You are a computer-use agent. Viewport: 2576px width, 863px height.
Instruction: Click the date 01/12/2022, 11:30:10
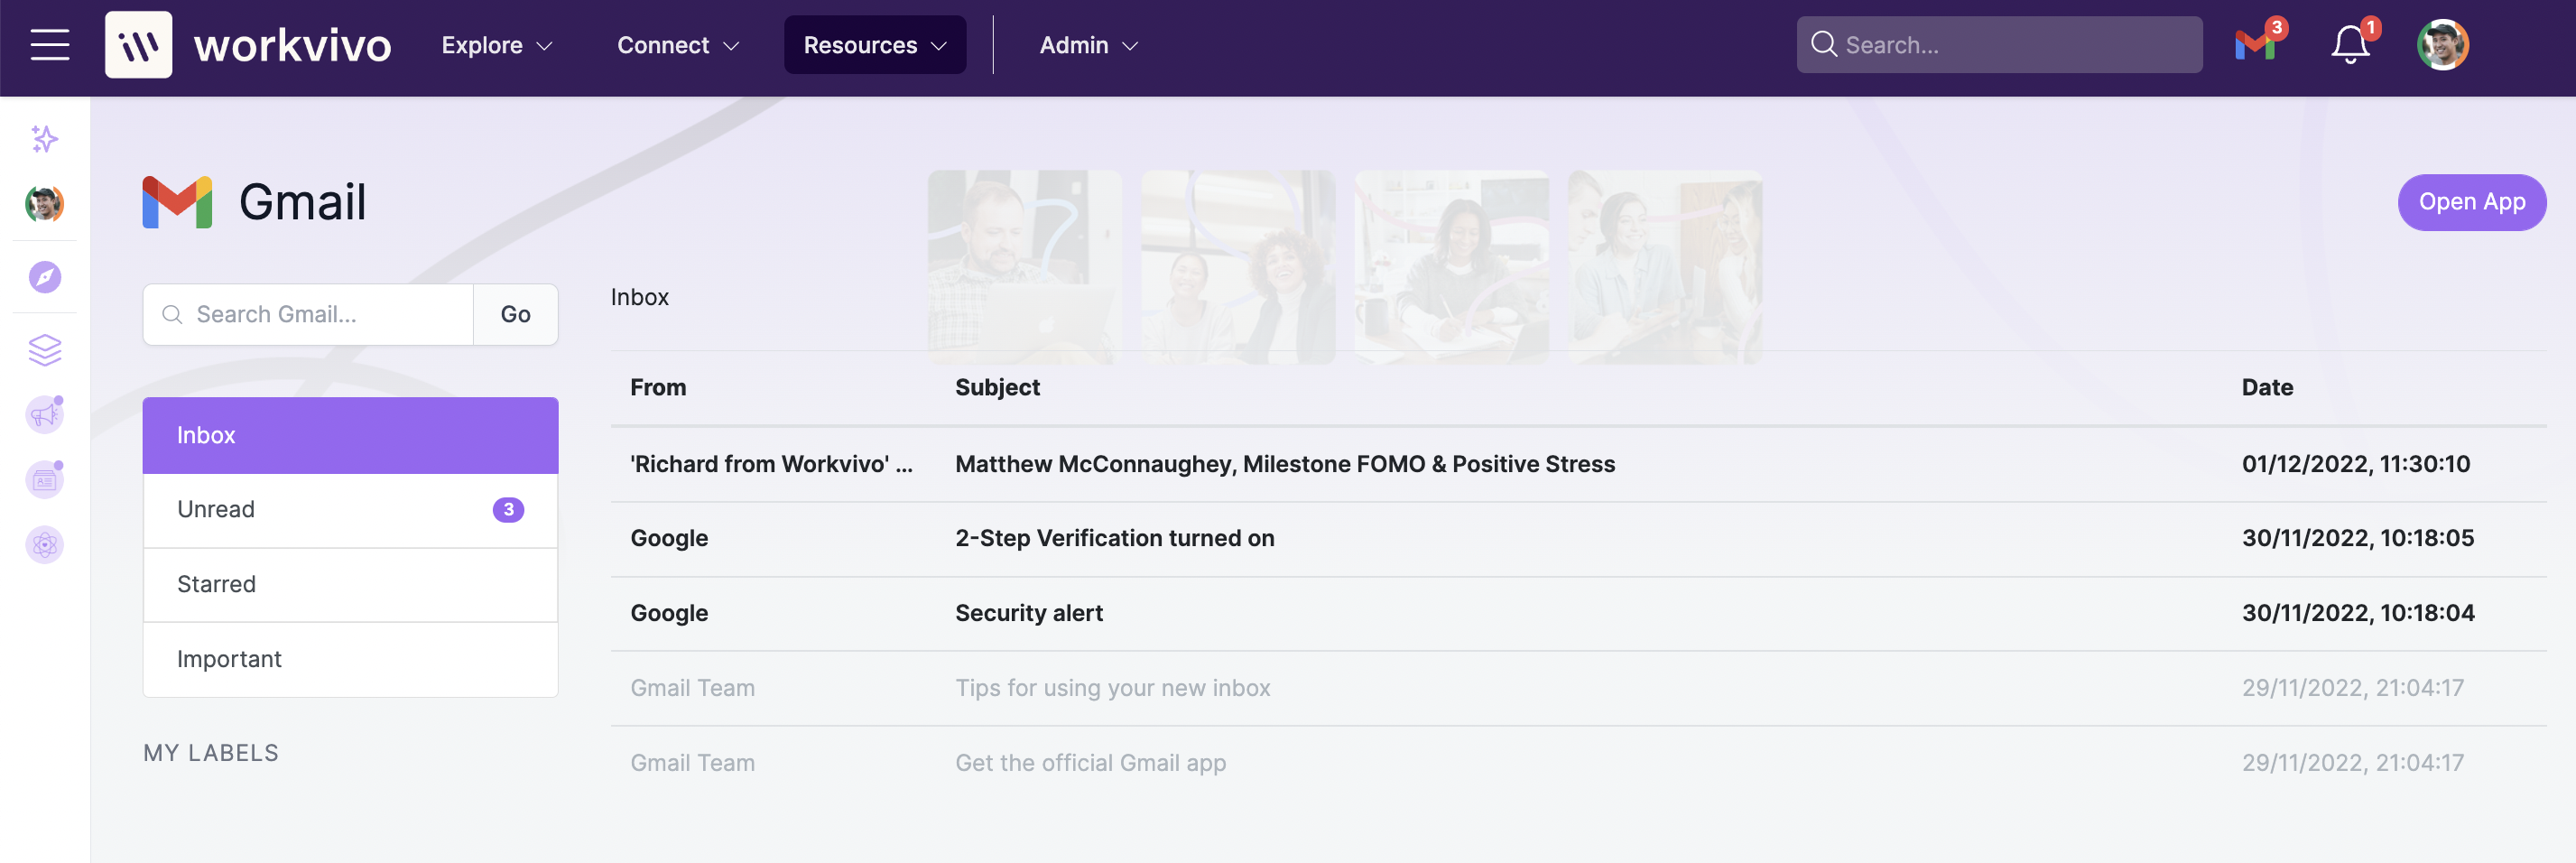2355,464
